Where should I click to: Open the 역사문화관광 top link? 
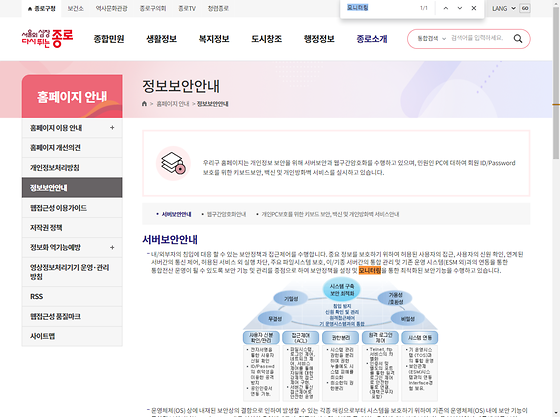point(111,9)
